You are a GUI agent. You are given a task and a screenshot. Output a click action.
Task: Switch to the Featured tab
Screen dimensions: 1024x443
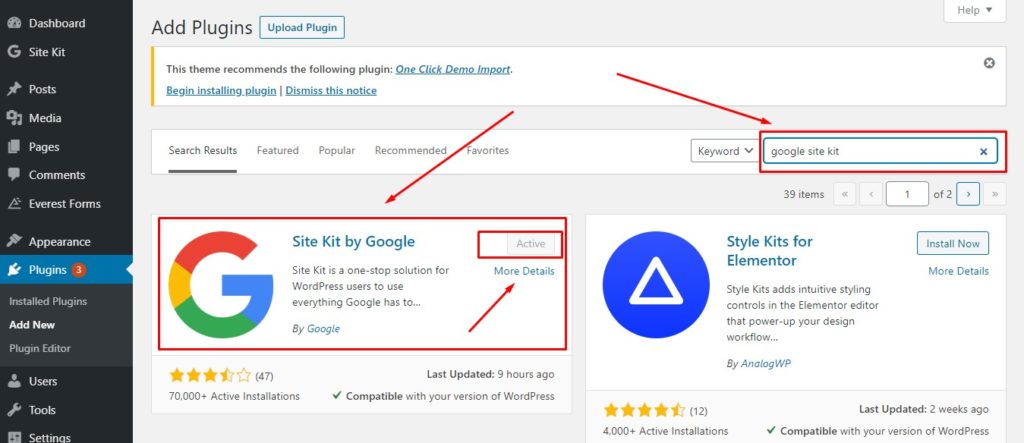pos(277,151)
